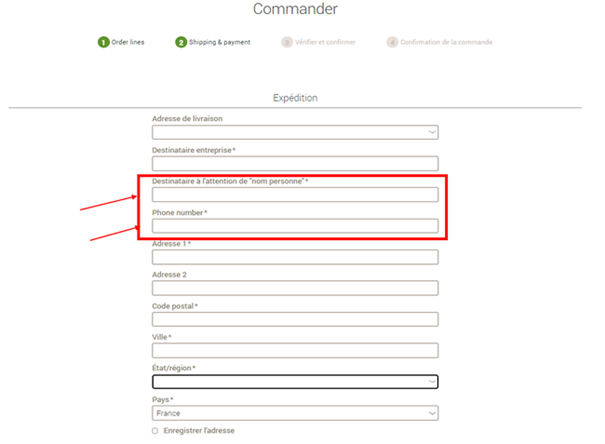Focus the Adresse 2 input box
605x444 pixels.
click(x=295, y=288)
